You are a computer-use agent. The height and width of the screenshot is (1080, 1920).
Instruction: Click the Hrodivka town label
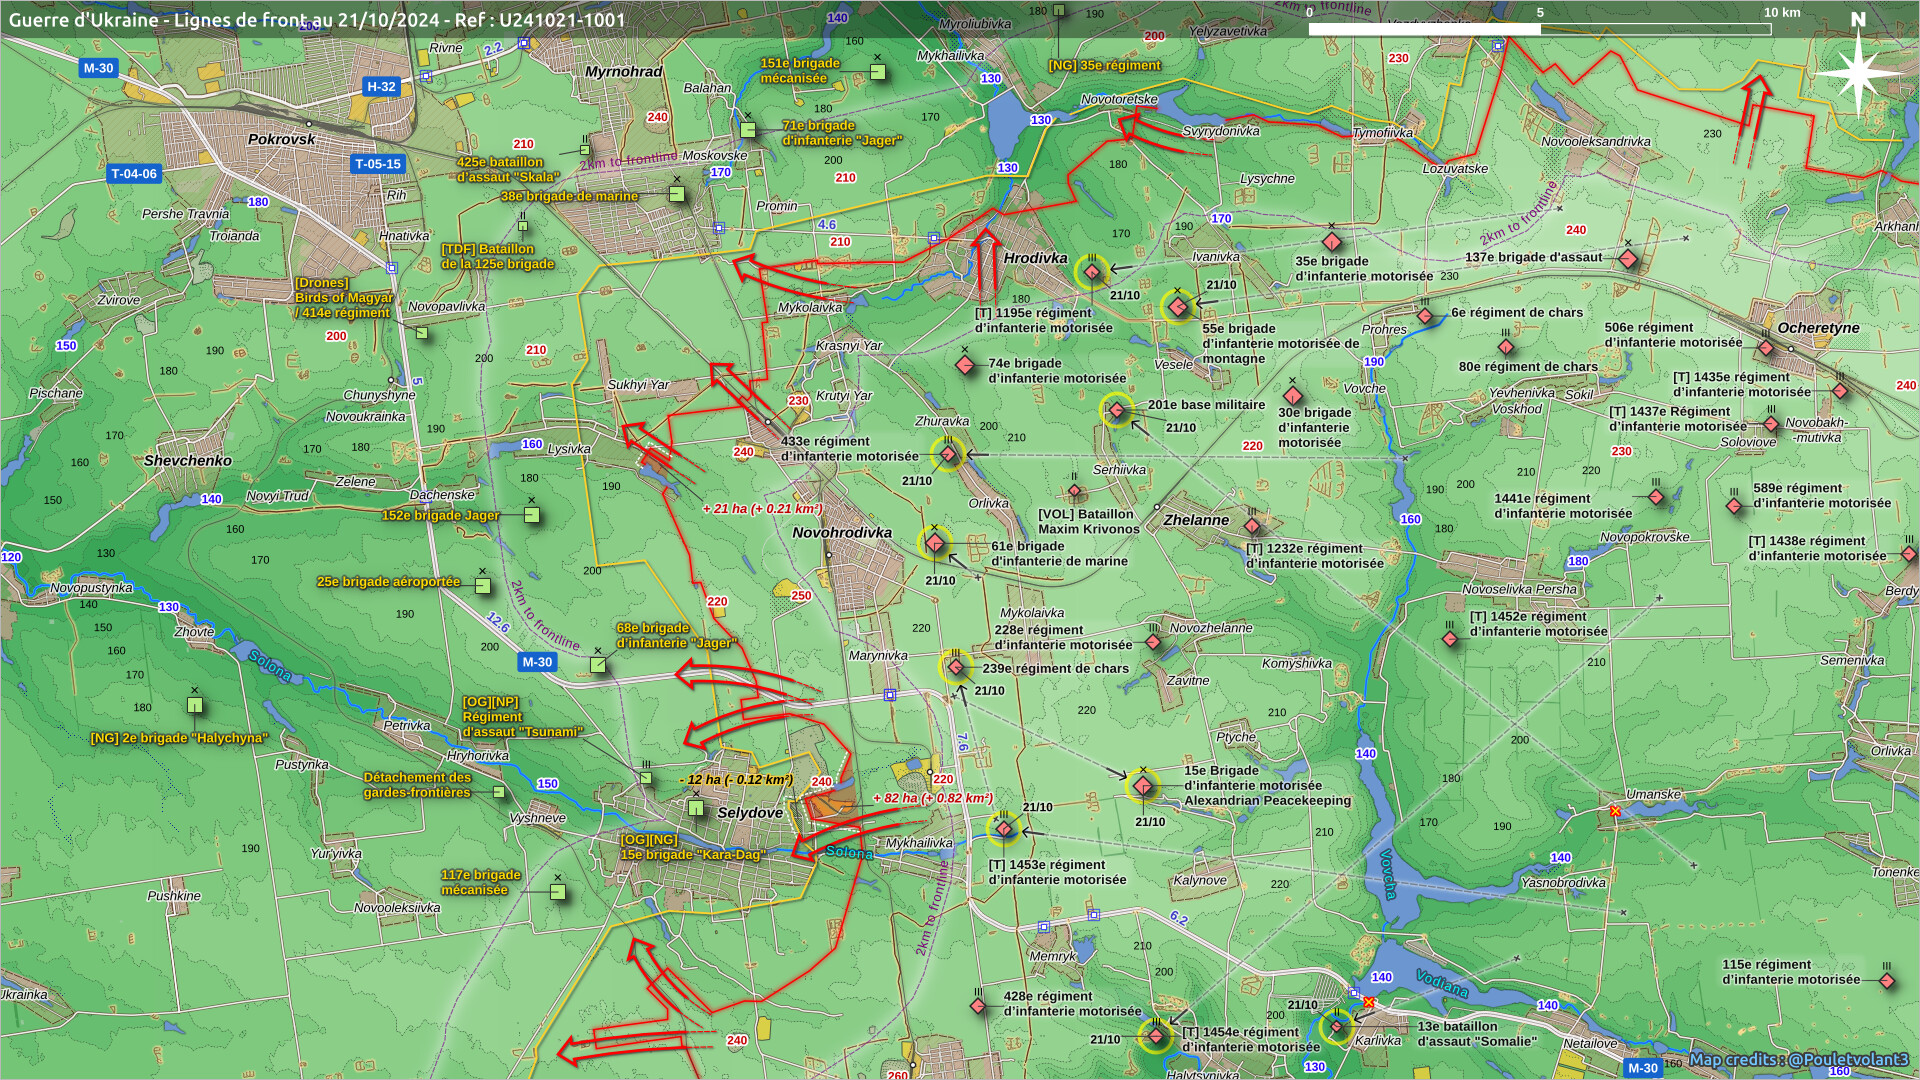[1035, 258]
